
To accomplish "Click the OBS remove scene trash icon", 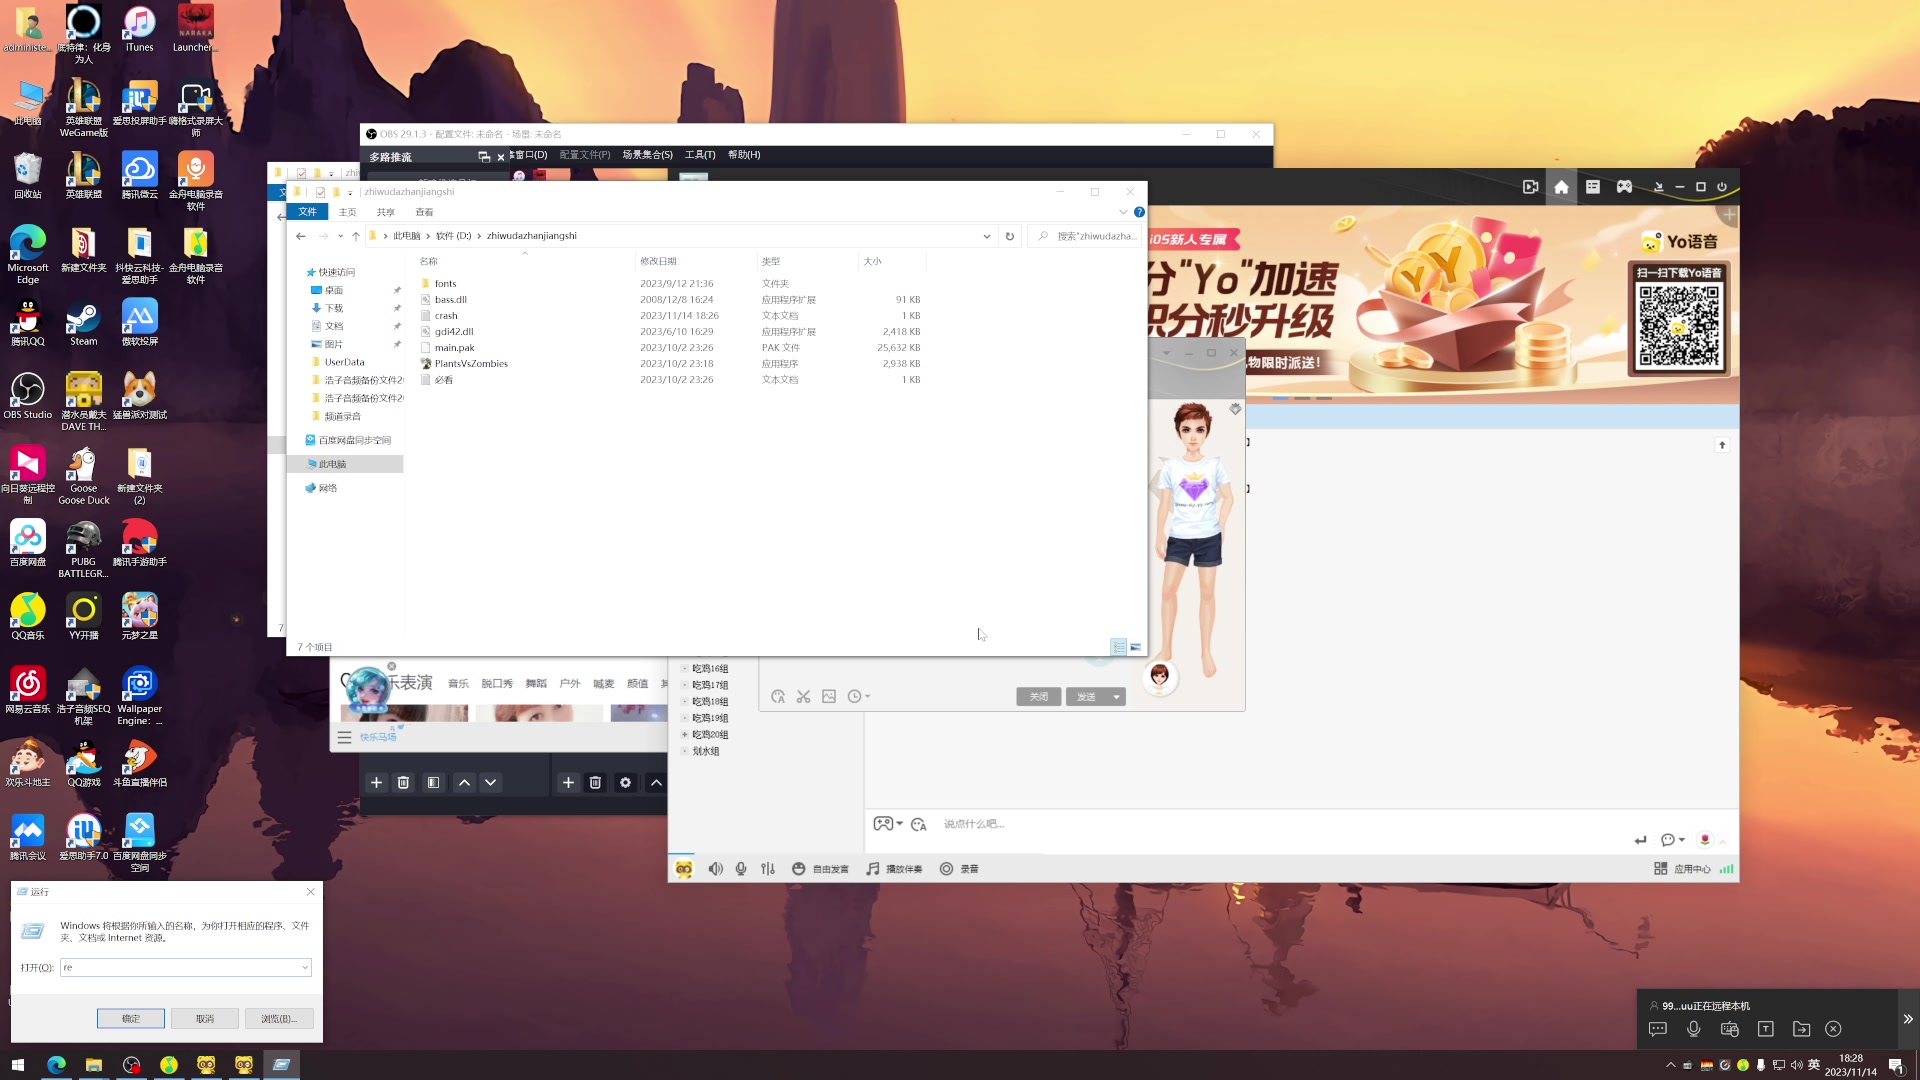I will click(403, 783).
